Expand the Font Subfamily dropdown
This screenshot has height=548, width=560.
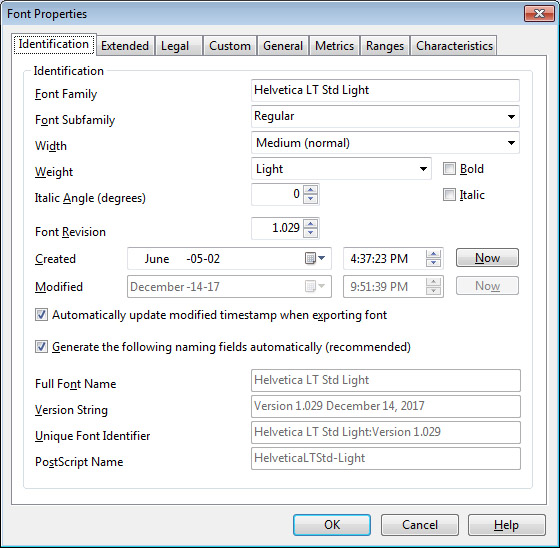pyautogui.click(x=511, y=117)
